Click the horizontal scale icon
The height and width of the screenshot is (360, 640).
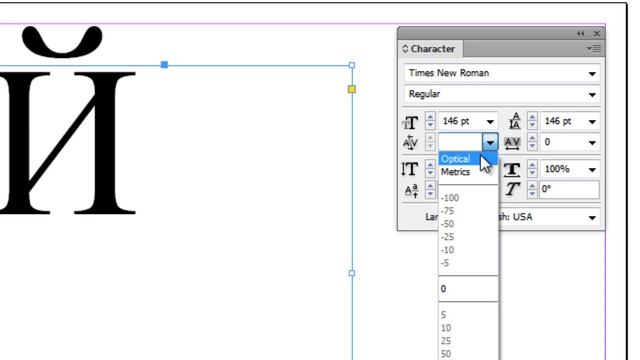point(512,169)
